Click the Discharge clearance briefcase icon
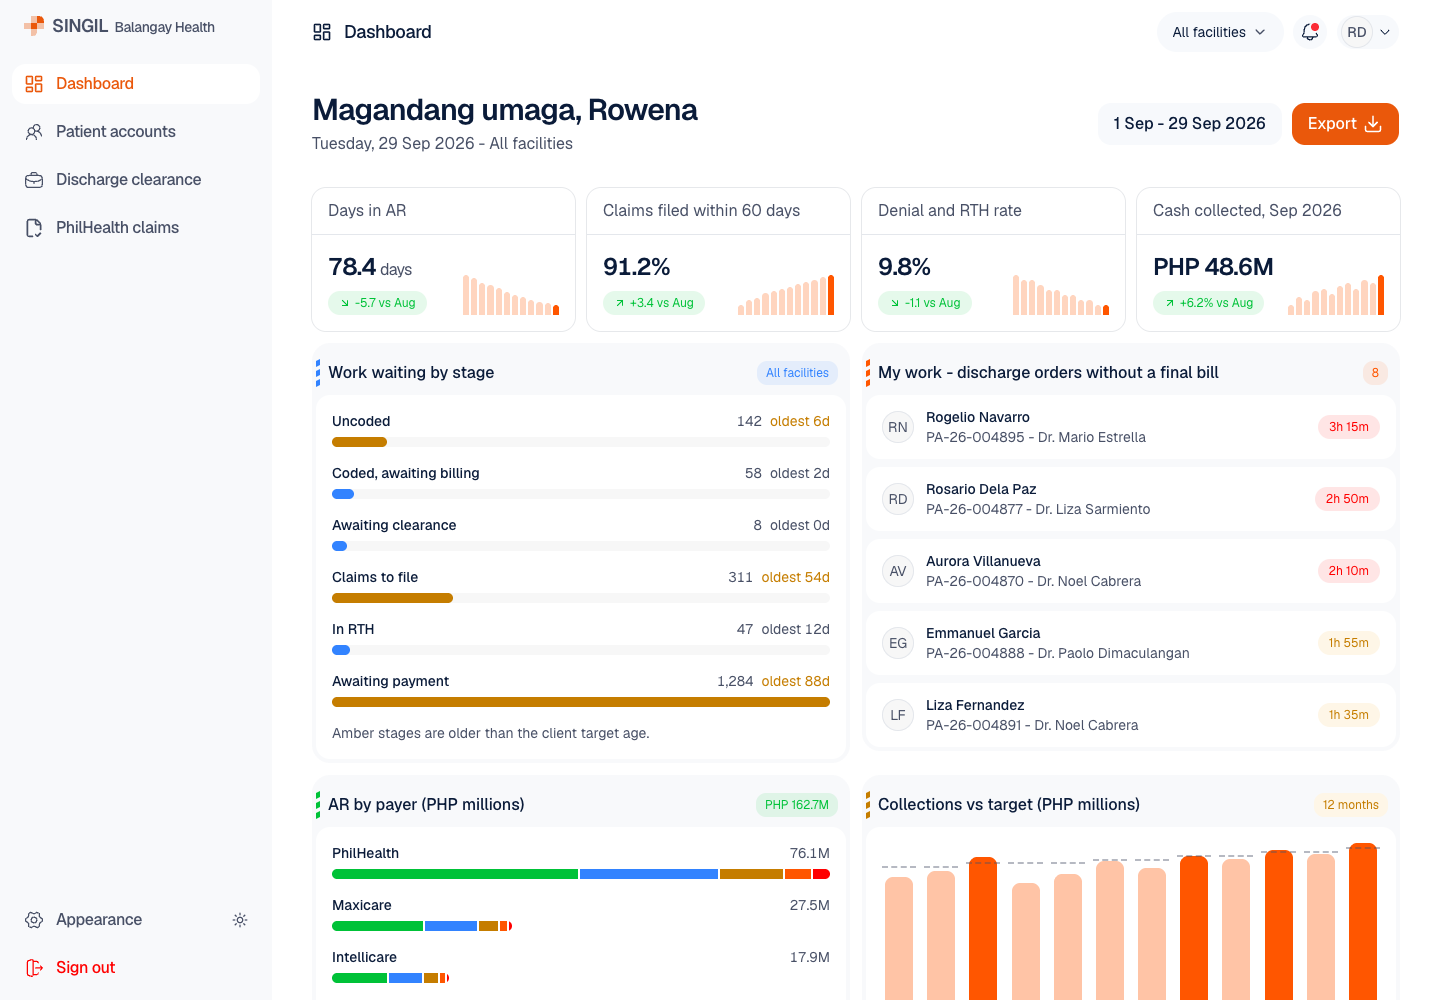Screen dimensions: 1440x1000 [34, 180]
